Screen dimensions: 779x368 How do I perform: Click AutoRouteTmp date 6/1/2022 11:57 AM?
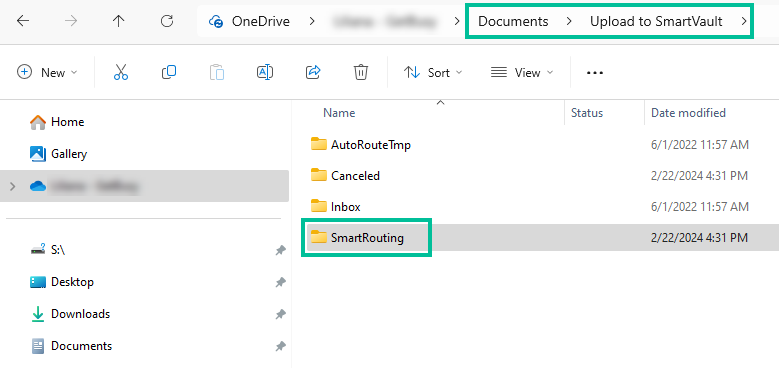tap(700, 145)
